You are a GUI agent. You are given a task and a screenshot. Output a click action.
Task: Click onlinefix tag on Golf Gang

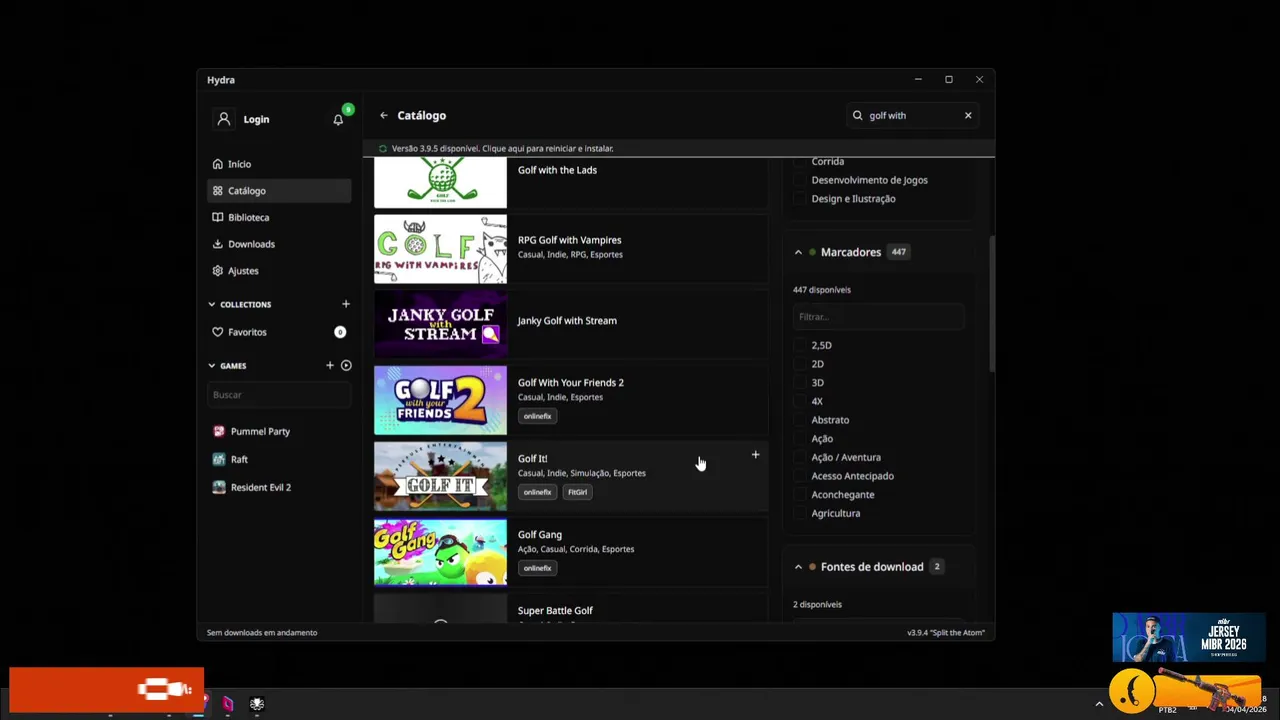pyautogui.click(x=537, y=568)
